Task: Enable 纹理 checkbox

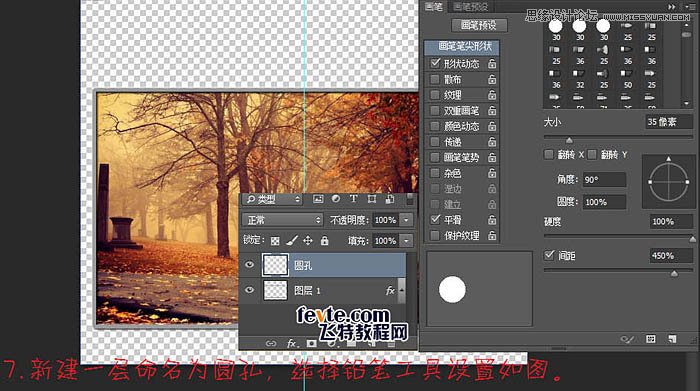Action: click(435, 95)
